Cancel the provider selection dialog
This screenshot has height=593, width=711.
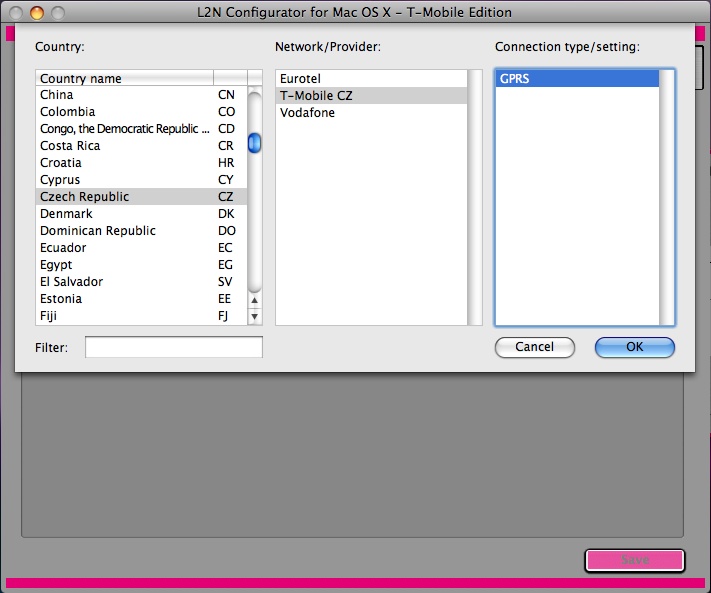point(535,347)
